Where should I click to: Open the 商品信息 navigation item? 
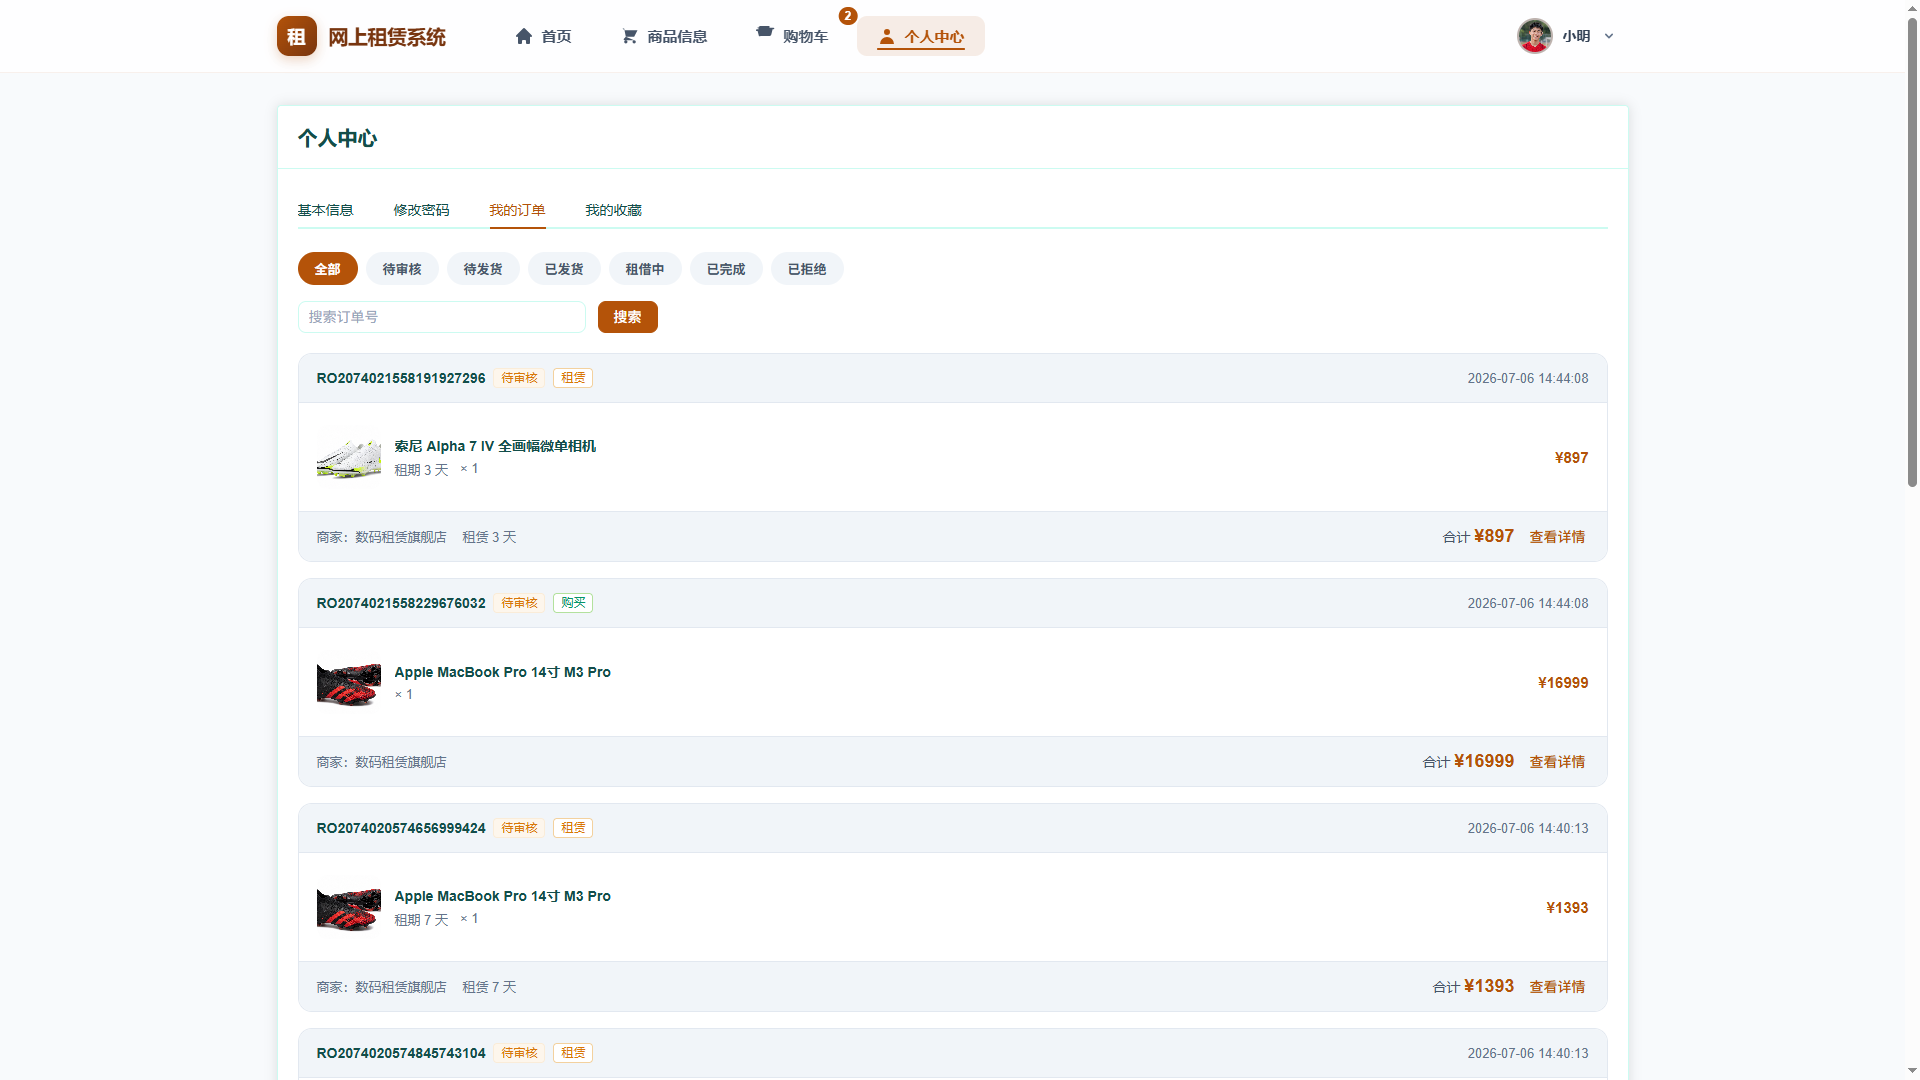[x=664, y=36]
